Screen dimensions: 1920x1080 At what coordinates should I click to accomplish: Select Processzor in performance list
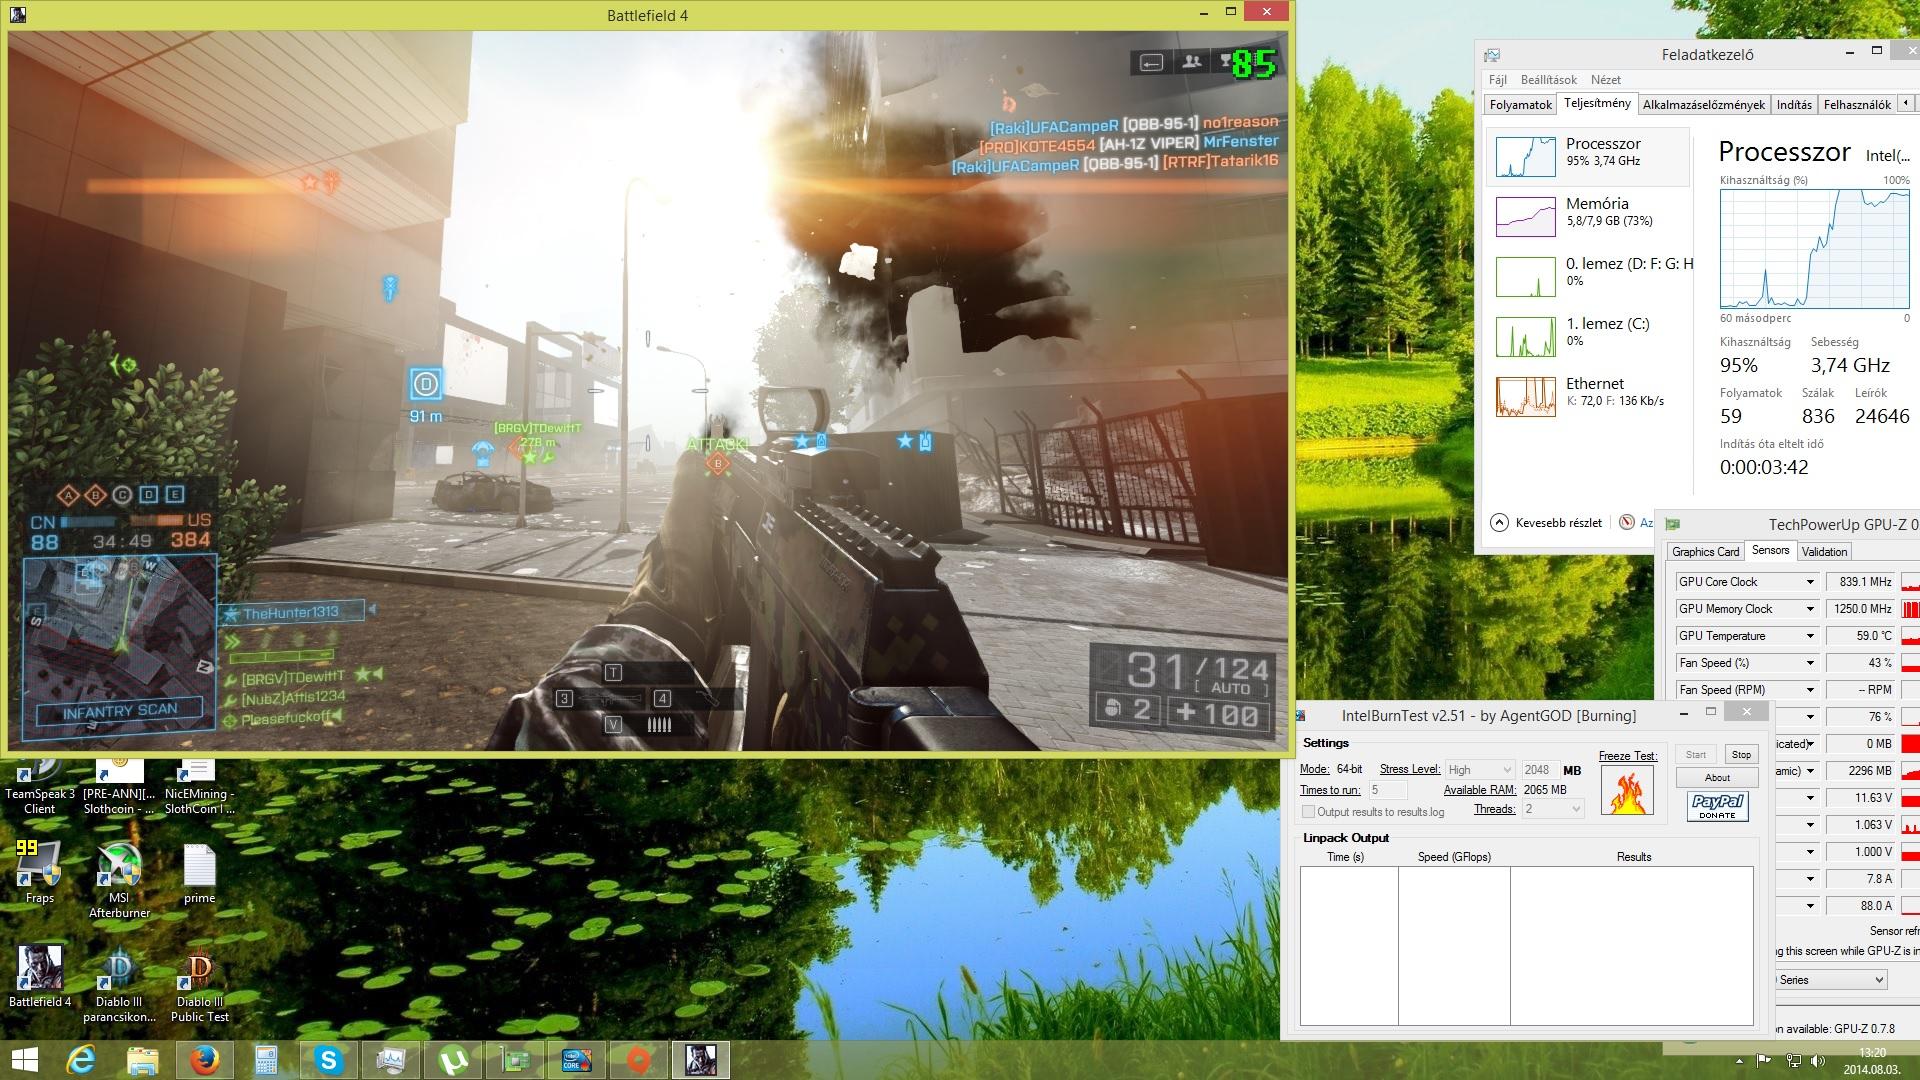coord(1588,156)
